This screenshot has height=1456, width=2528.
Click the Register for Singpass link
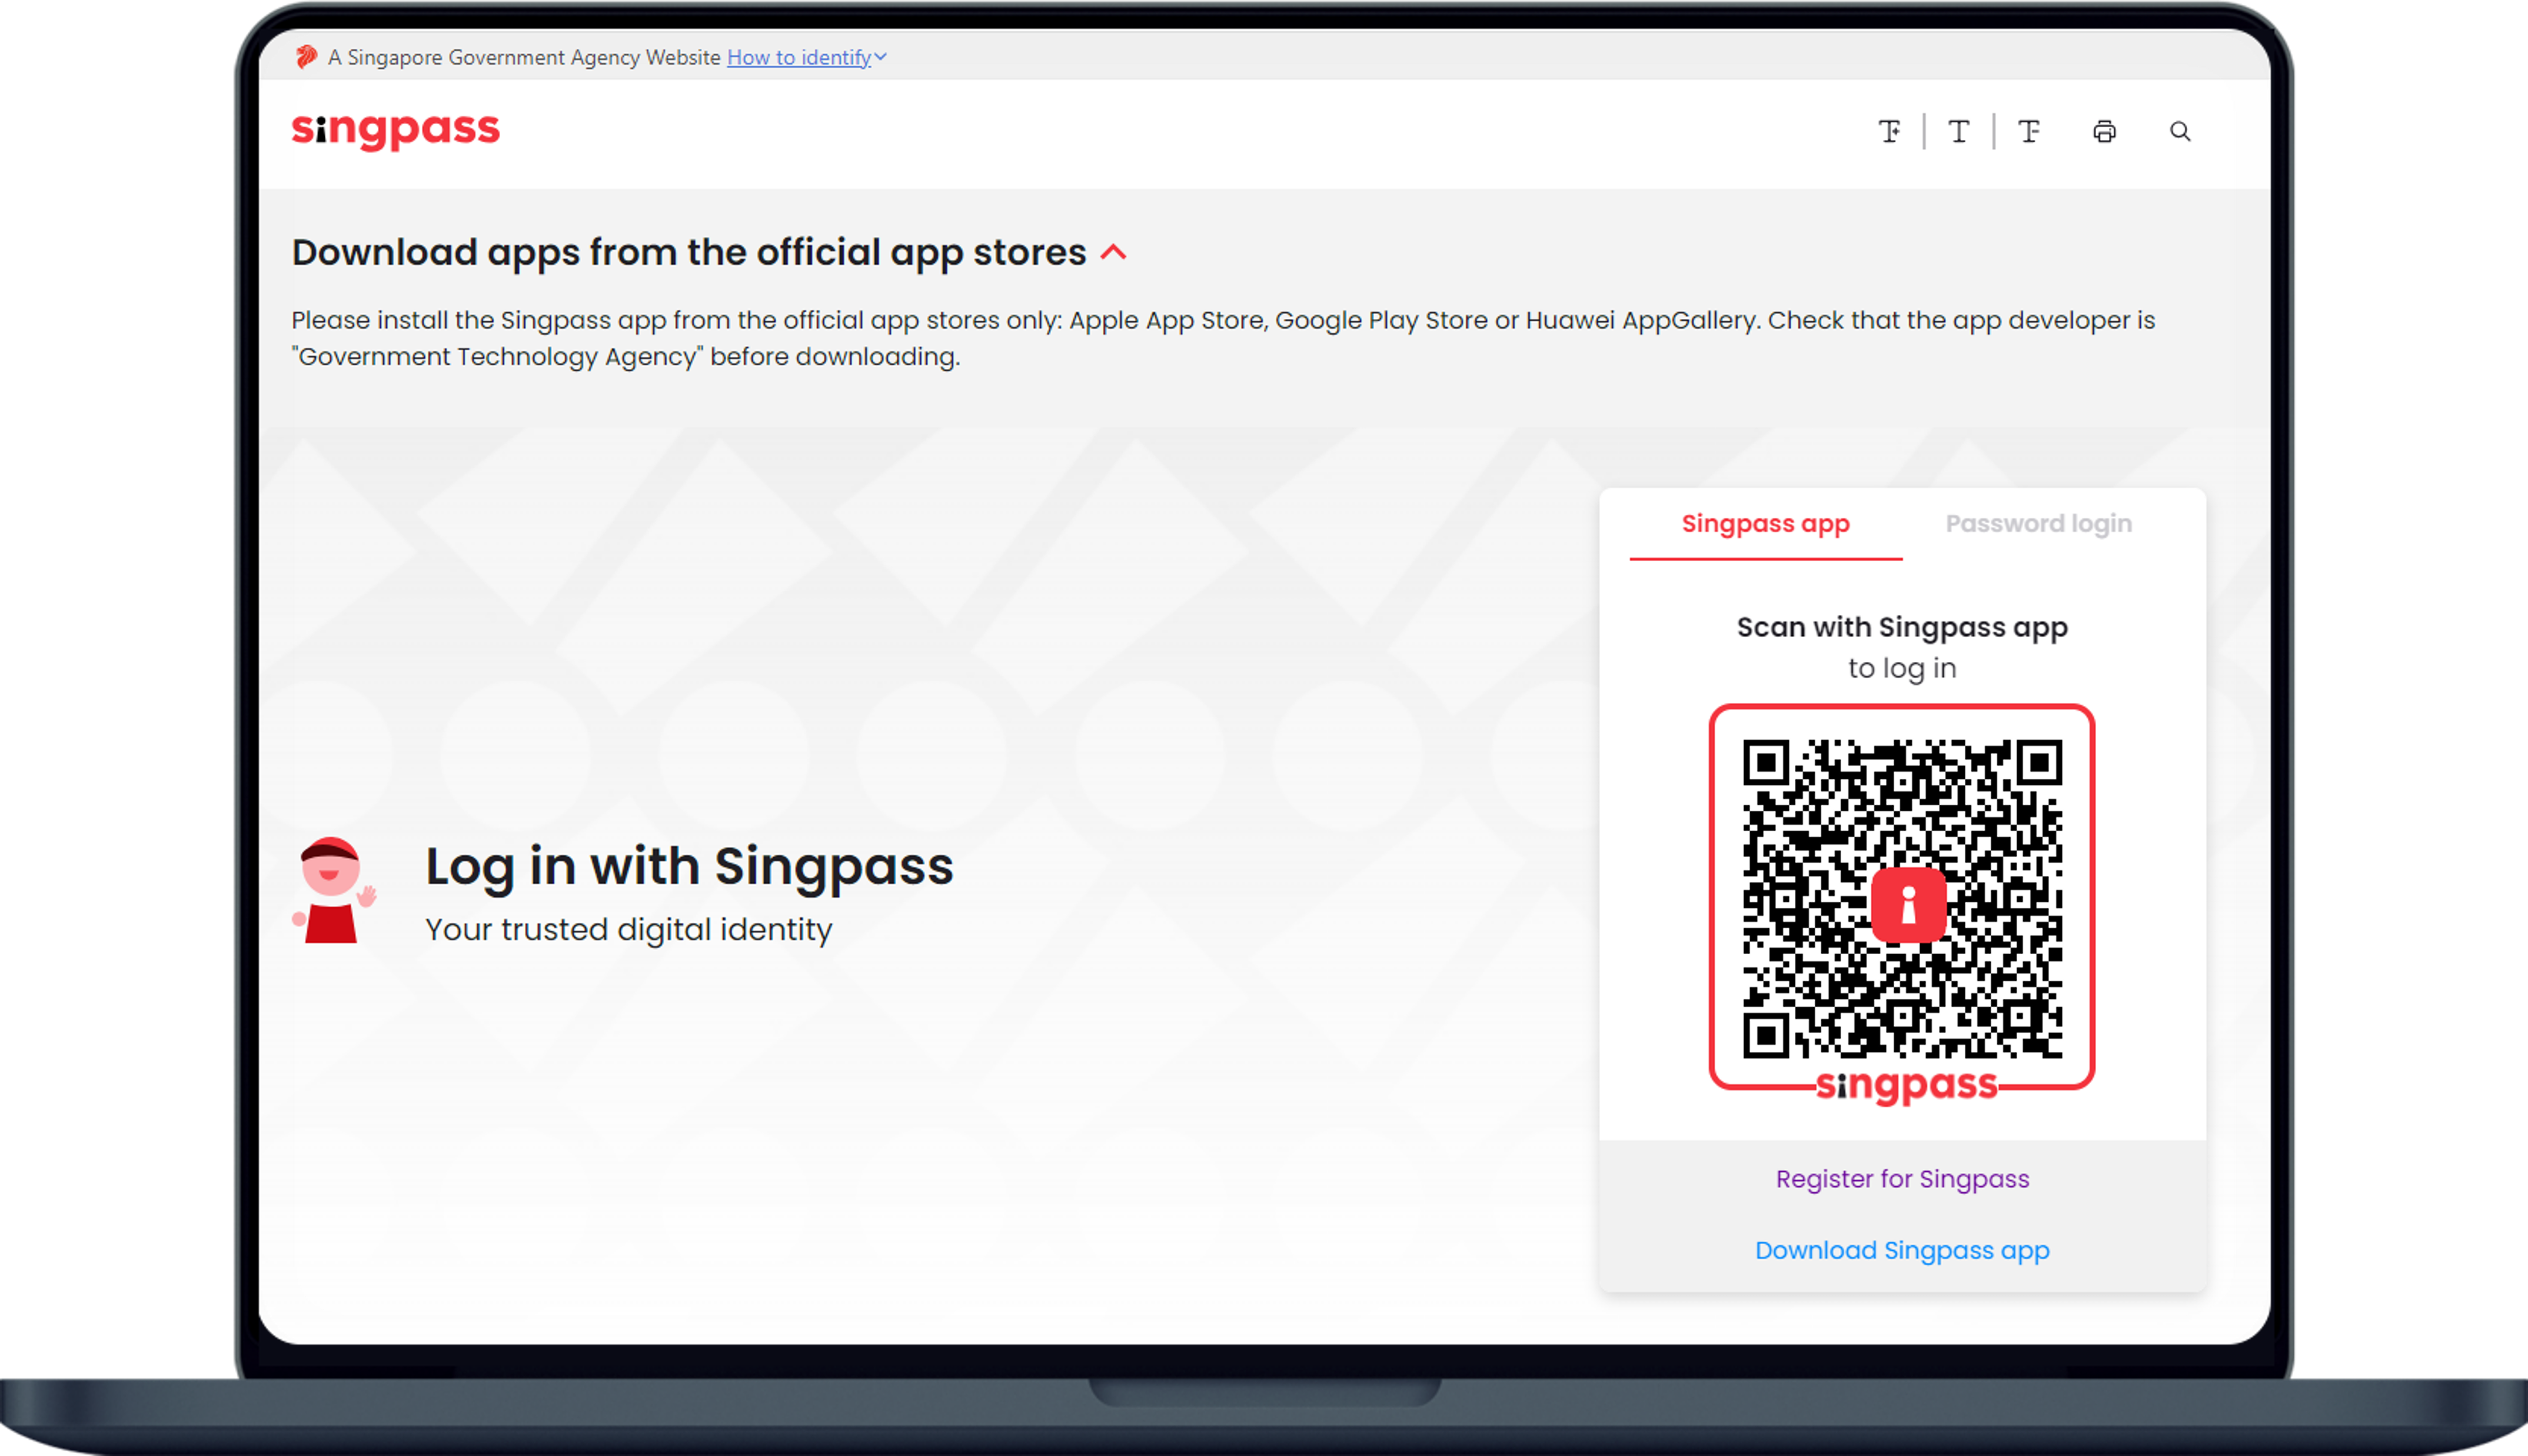(x=1902, y=1179)
